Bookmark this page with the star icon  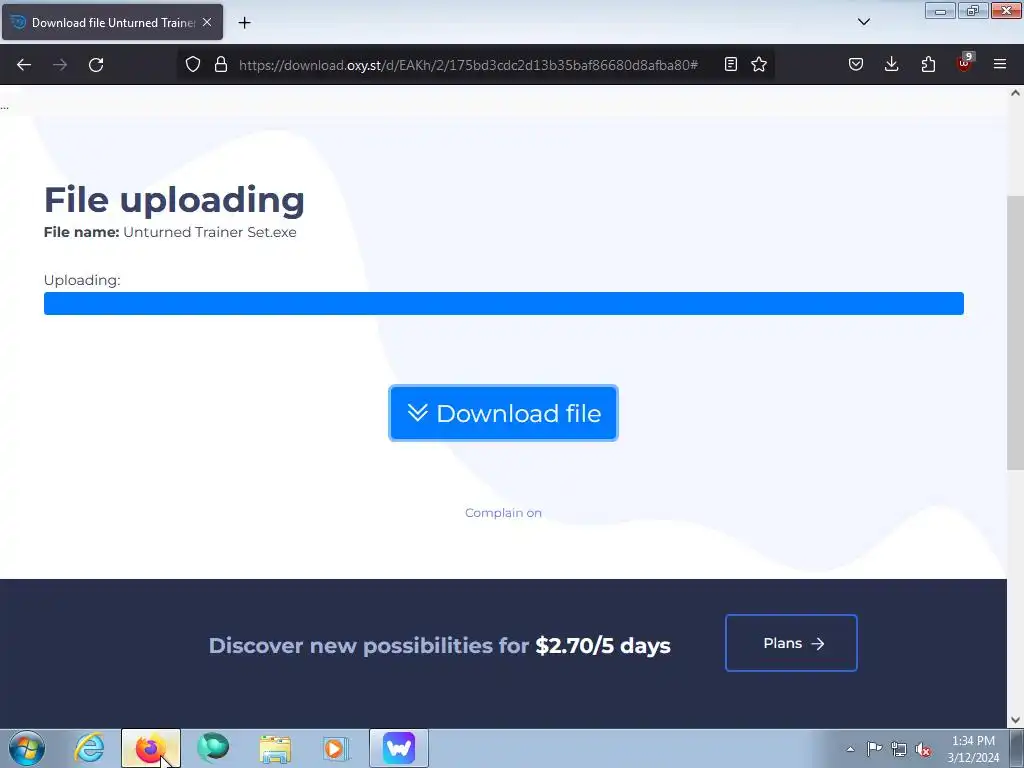(759, 64)
